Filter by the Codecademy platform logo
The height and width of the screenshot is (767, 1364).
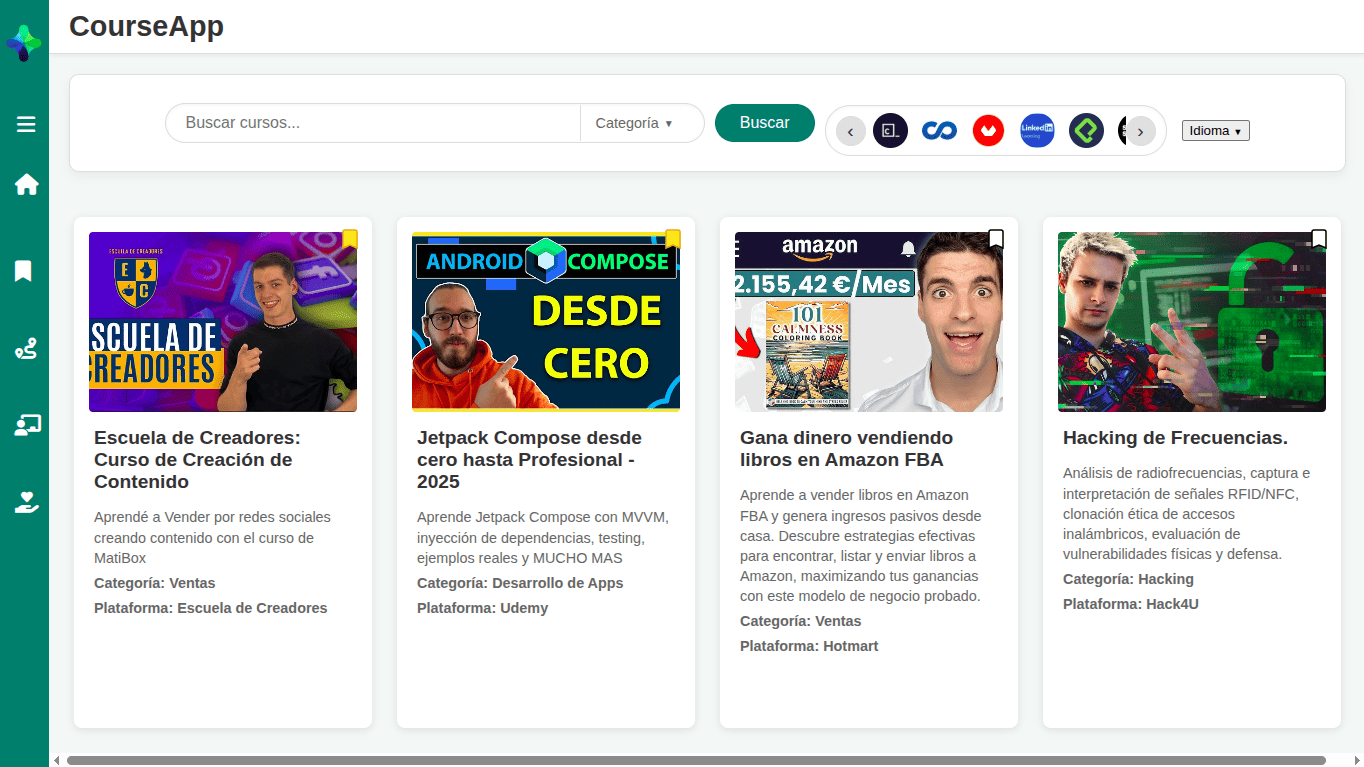(x=890, y=131)
